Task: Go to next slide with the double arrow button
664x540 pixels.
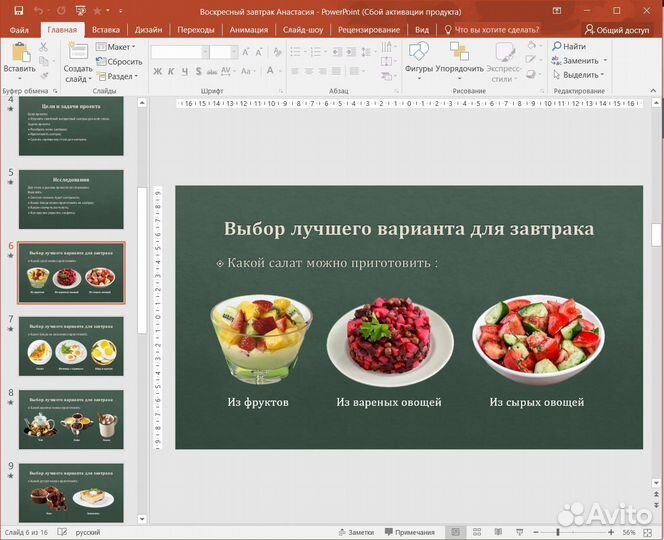Action: 656,505
